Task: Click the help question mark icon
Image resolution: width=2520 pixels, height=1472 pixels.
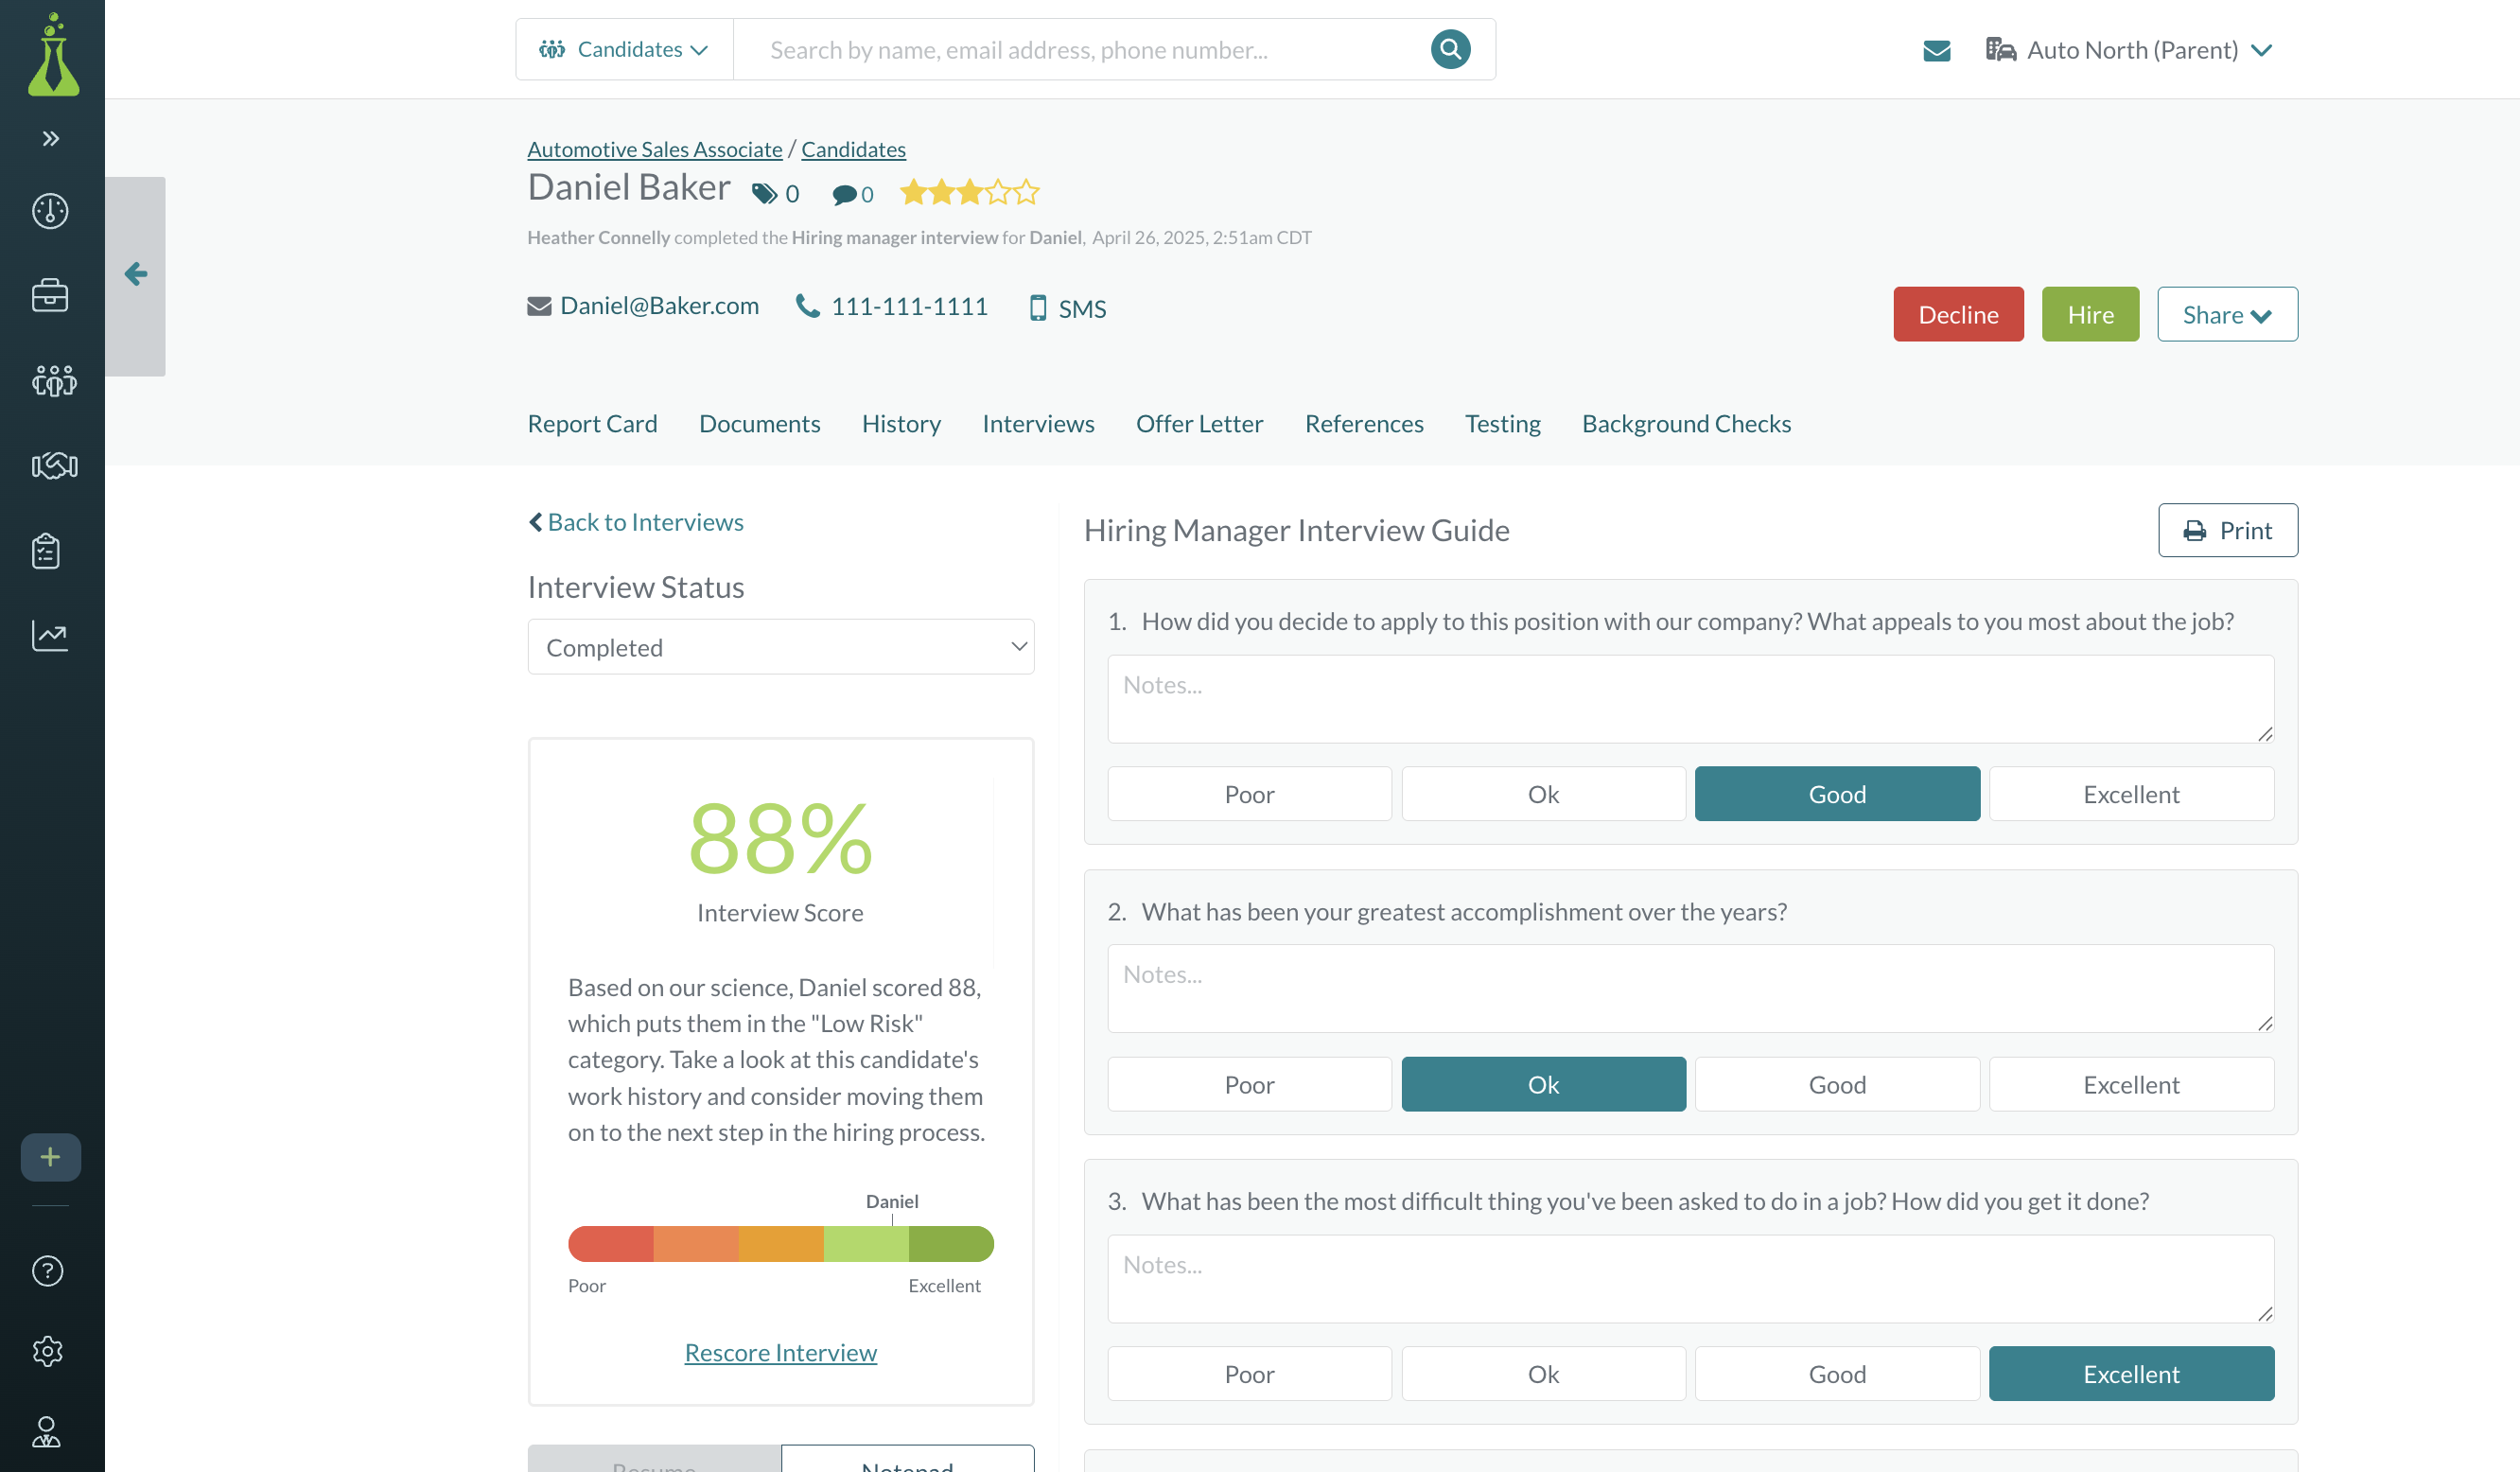Action: (48, 1270)
